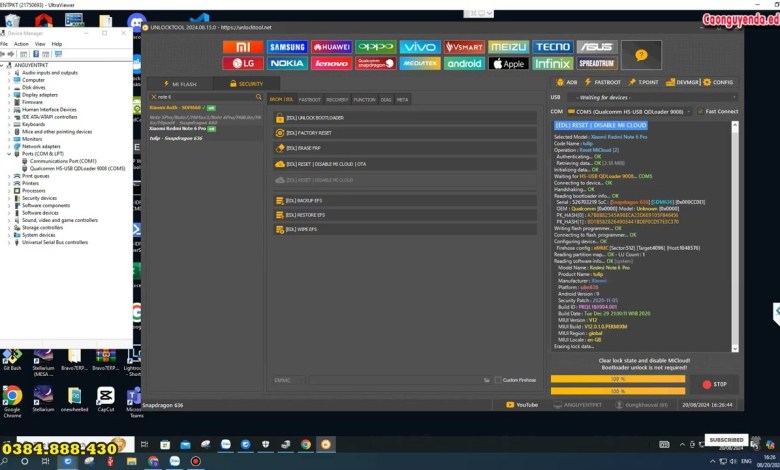Select the Tecno brand icon
The height and width of the screenshot is (470, 780).
[x=553, y=47]
